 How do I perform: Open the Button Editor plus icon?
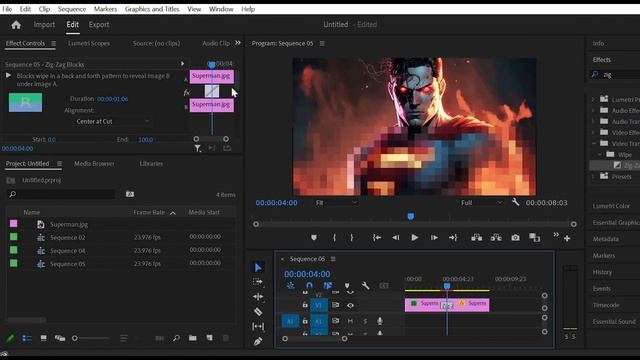[567, 238]
